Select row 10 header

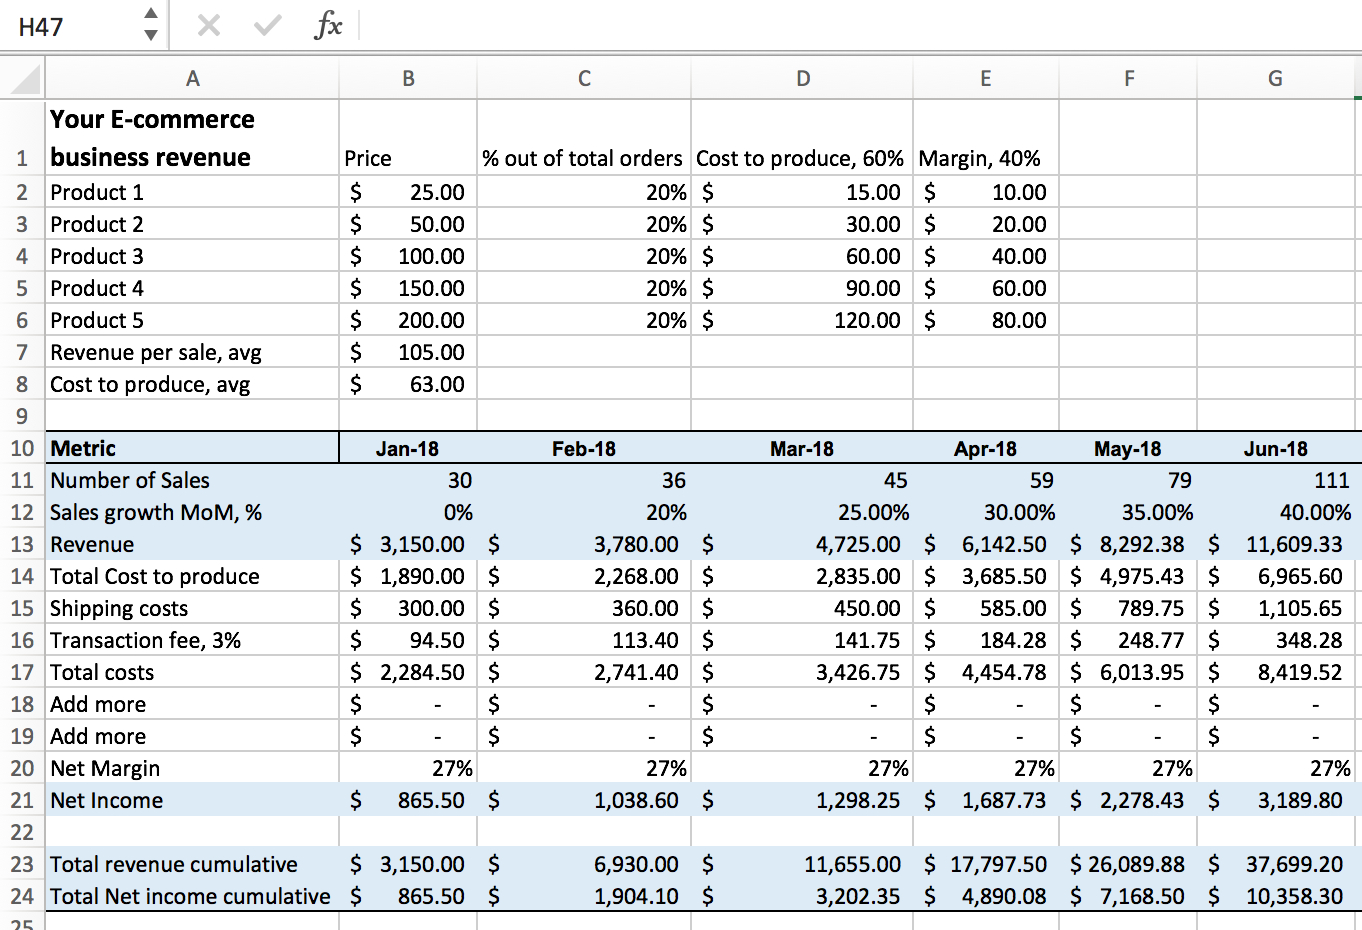coord(22,448)
